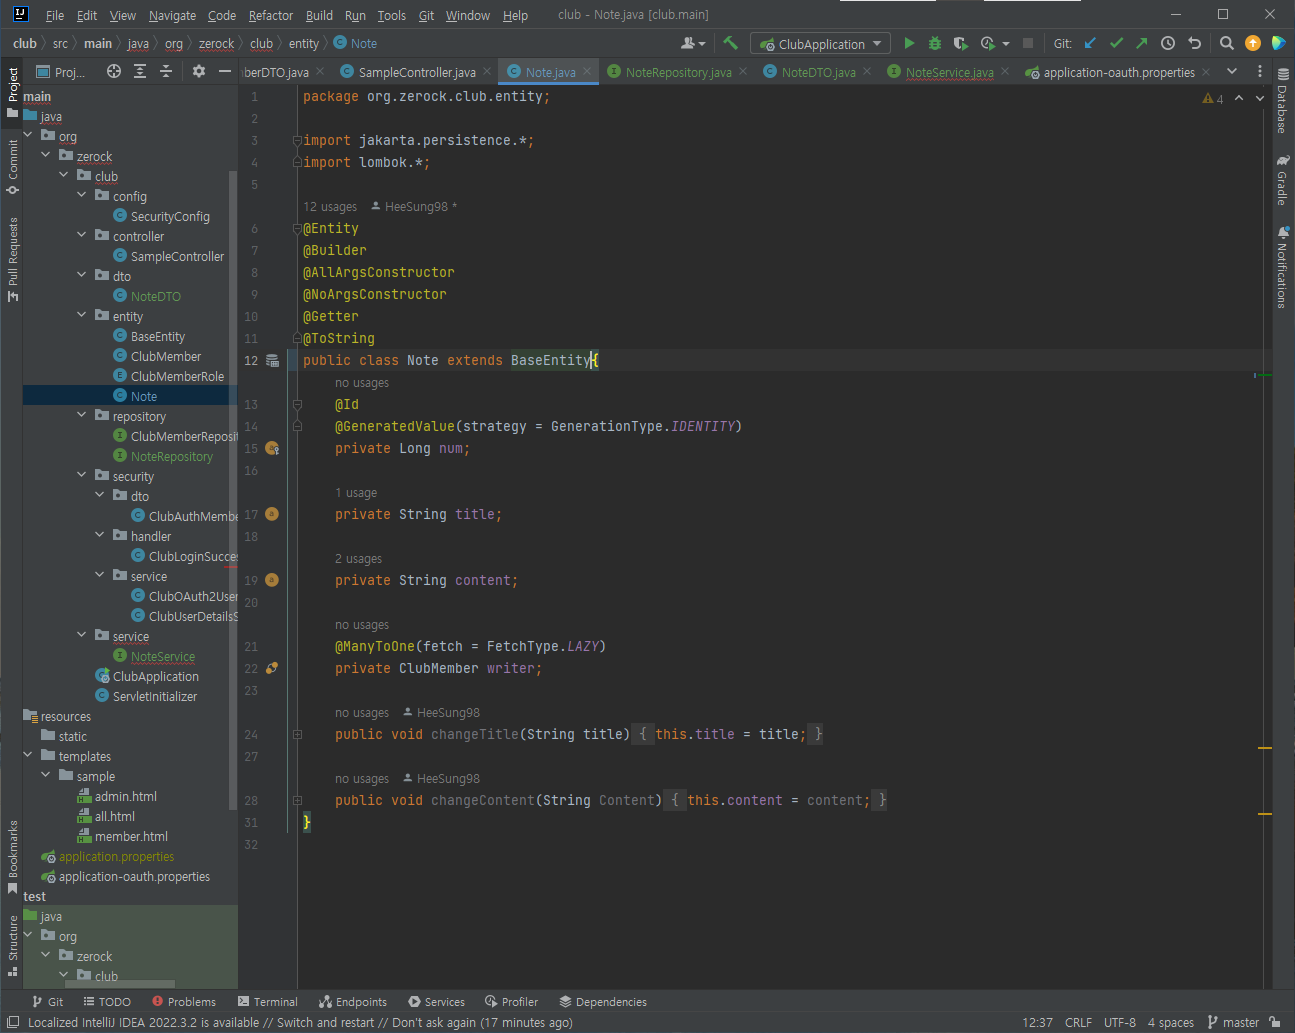Click the Profiler run icon in toolbar
The width and height of the screenshot is (1295, 1033).
click(x=988, y=43)
